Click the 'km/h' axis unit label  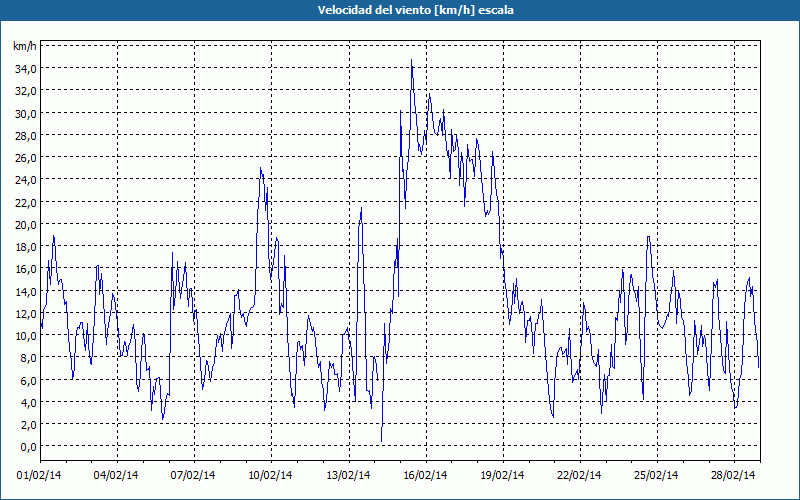click(x=24, y=46)
